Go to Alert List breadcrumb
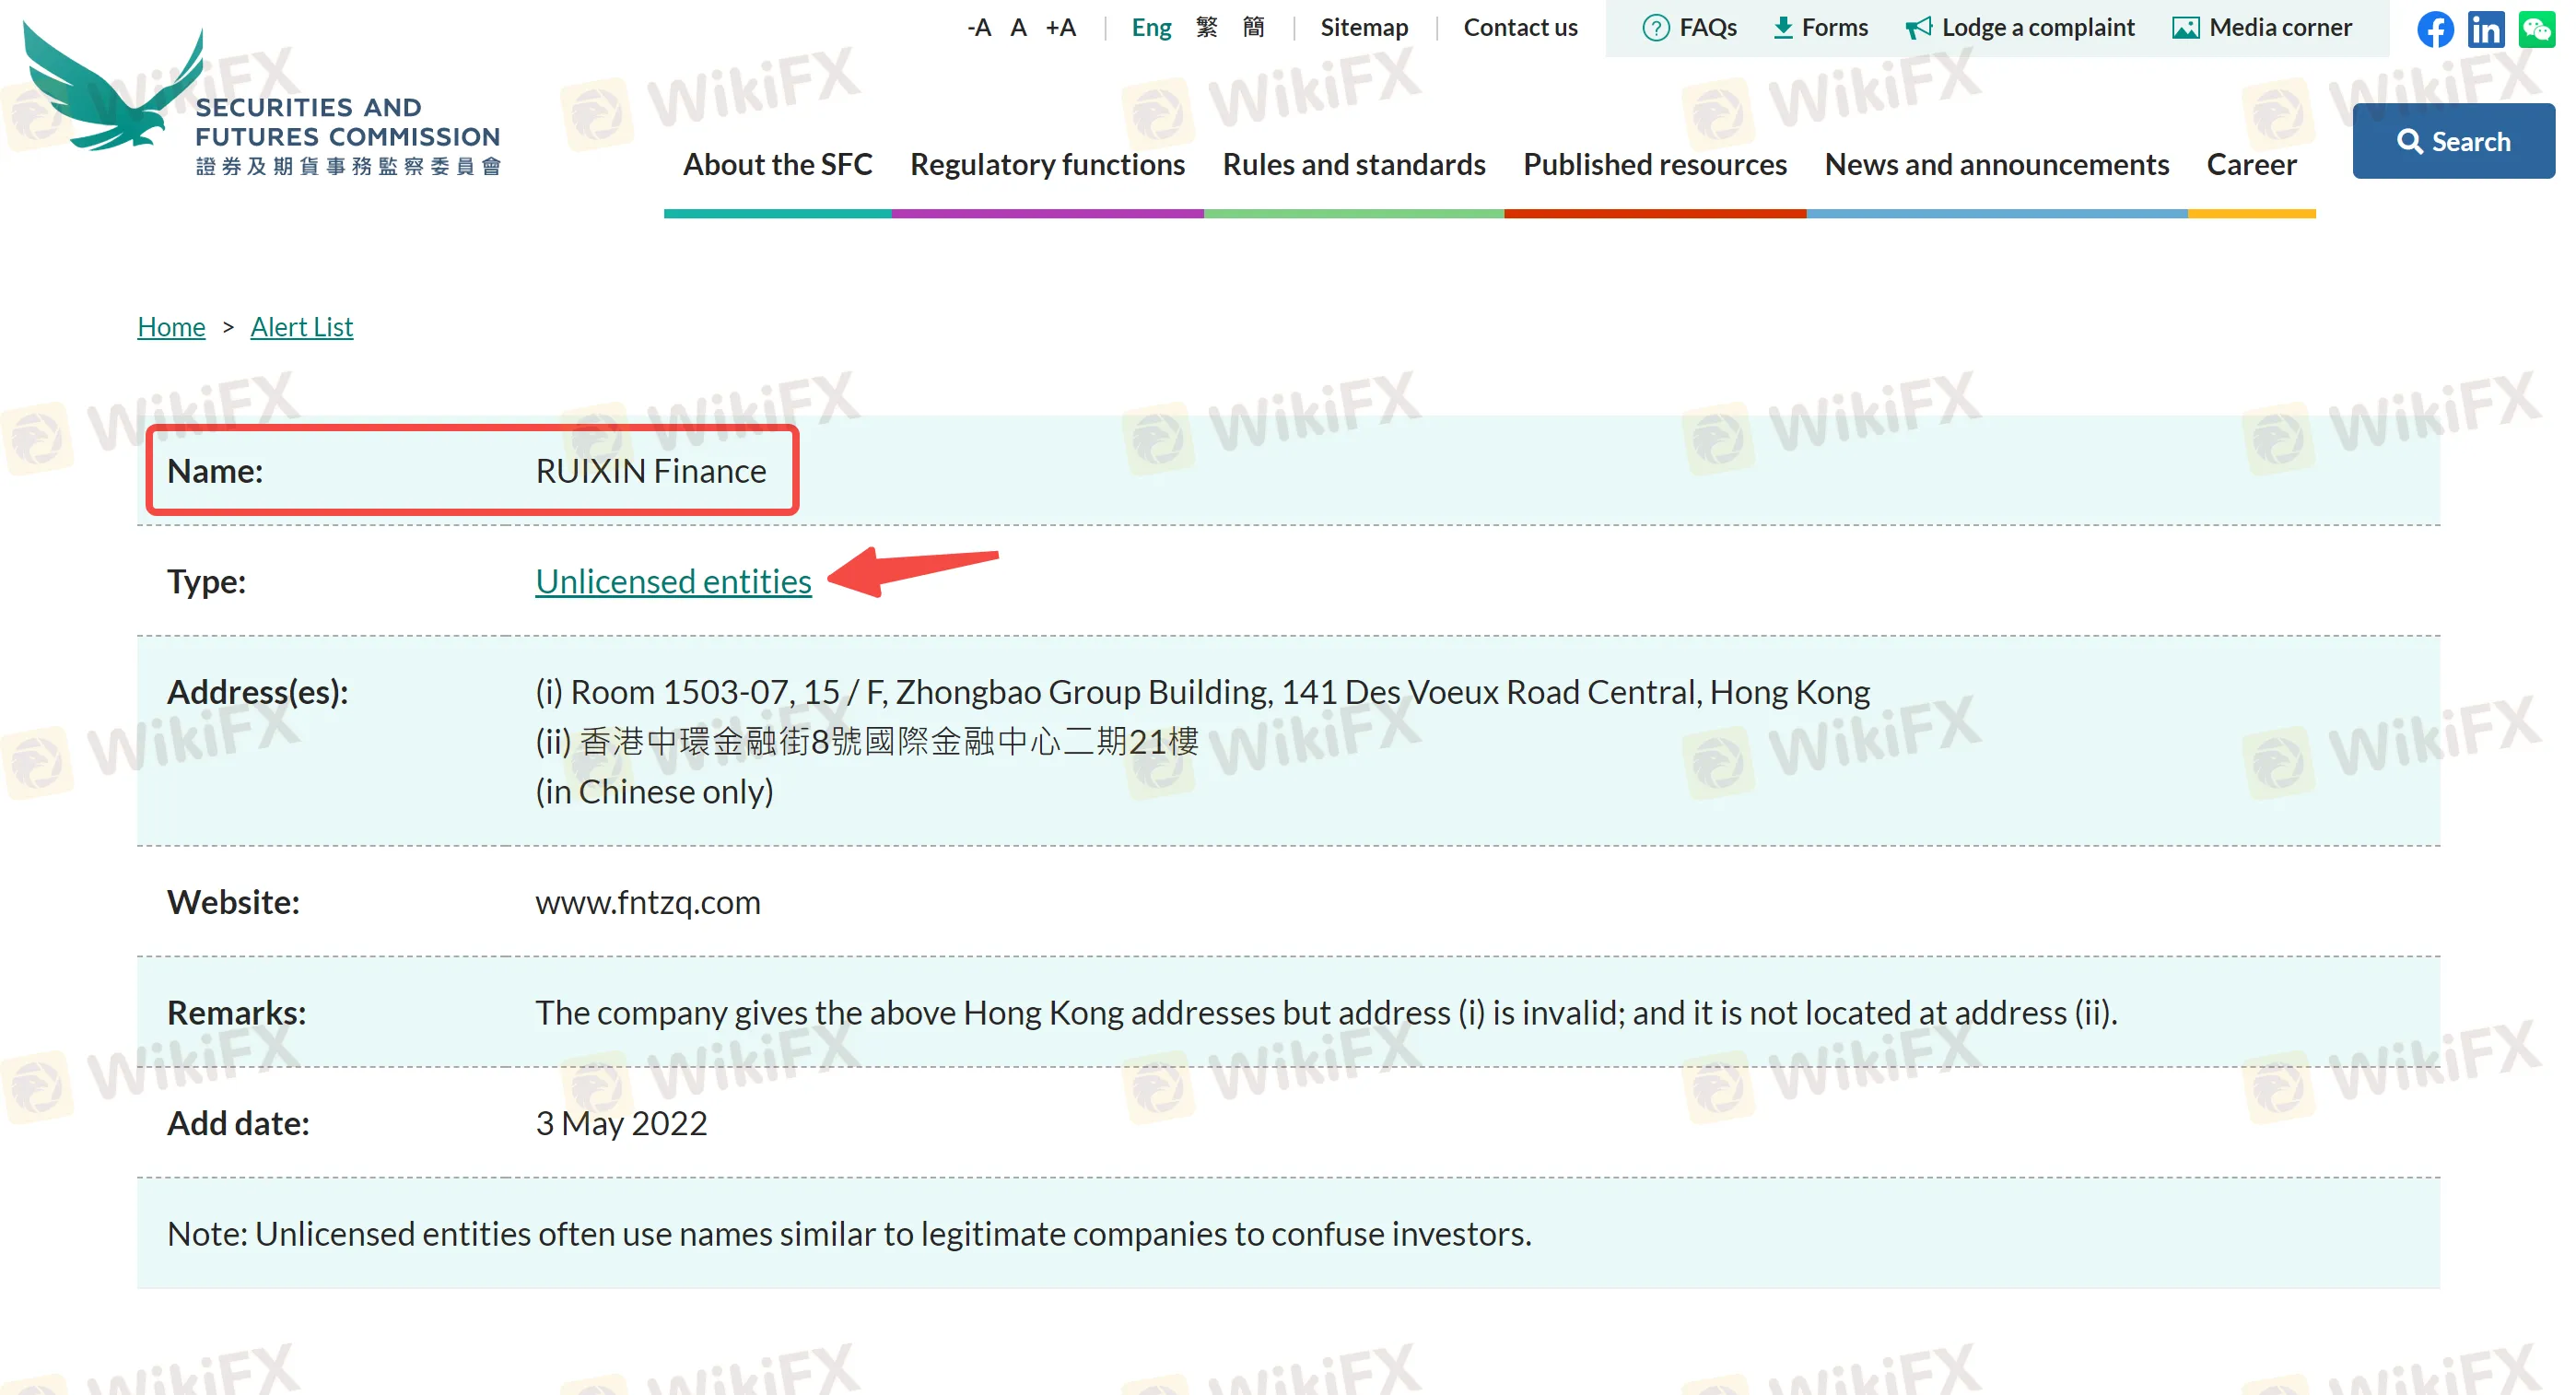 click(x=301, y=327)
